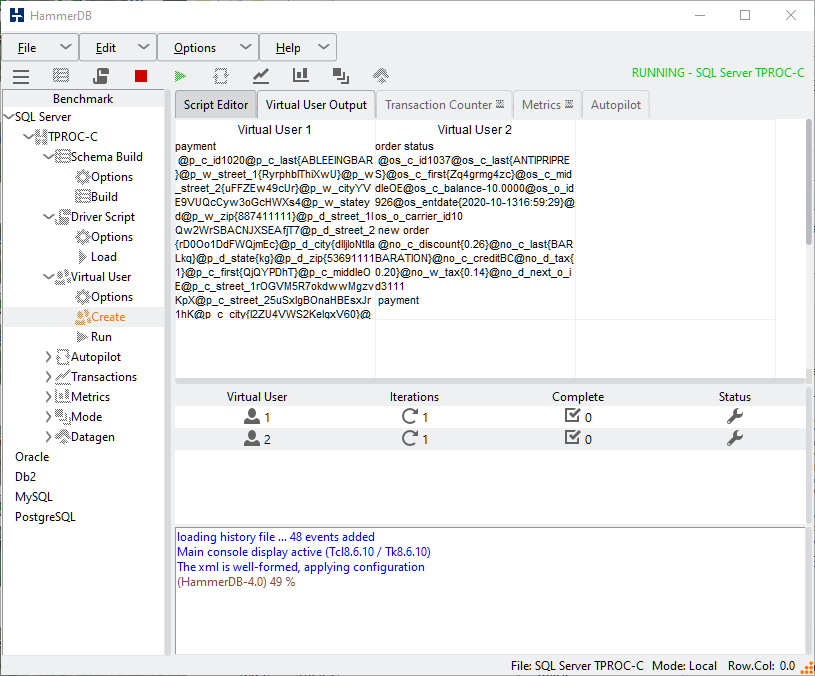Click the schema build toolbar icon

61,76
